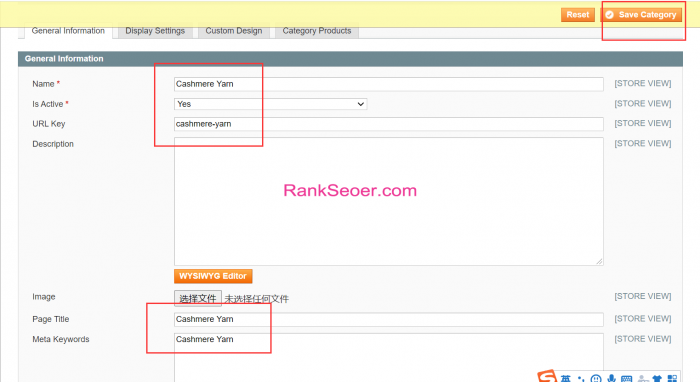This screenshot has width=700, height=382.
Task: Click the General Information section header
Action: click(350, 59)
